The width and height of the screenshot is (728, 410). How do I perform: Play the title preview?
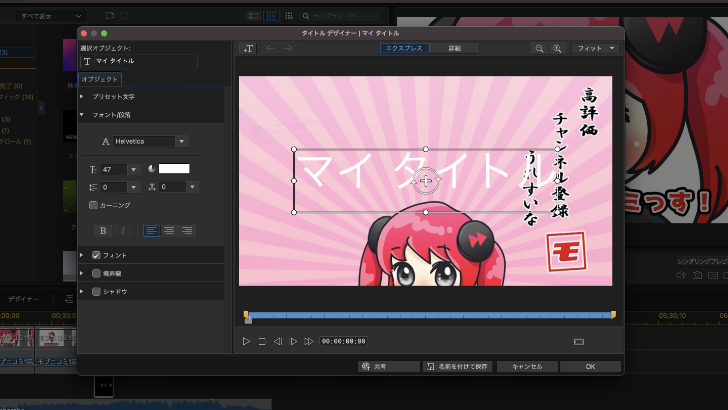click(246, 341)
